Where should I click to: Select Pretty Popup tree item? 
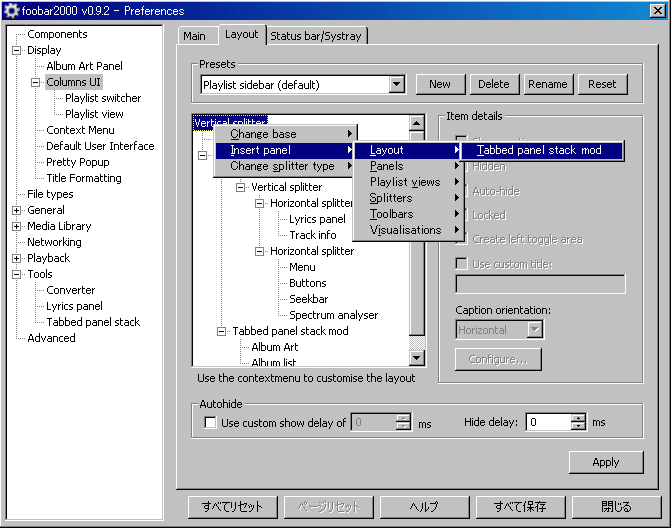77,162
